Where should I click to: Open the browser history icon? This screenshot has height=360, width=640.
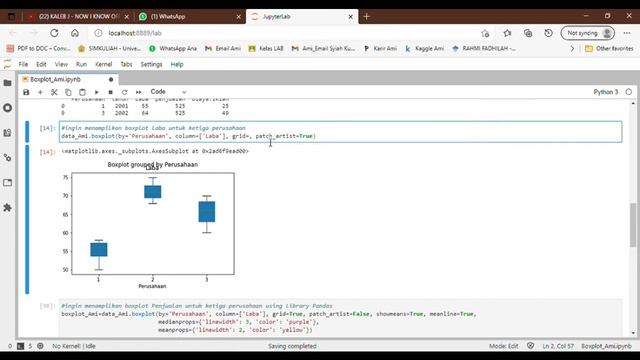548,33
